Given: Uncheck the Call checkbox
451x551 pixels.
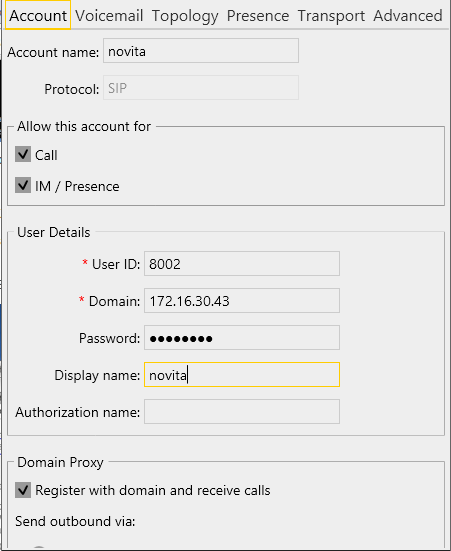Looking at the screenshot, I should [23, 154].
